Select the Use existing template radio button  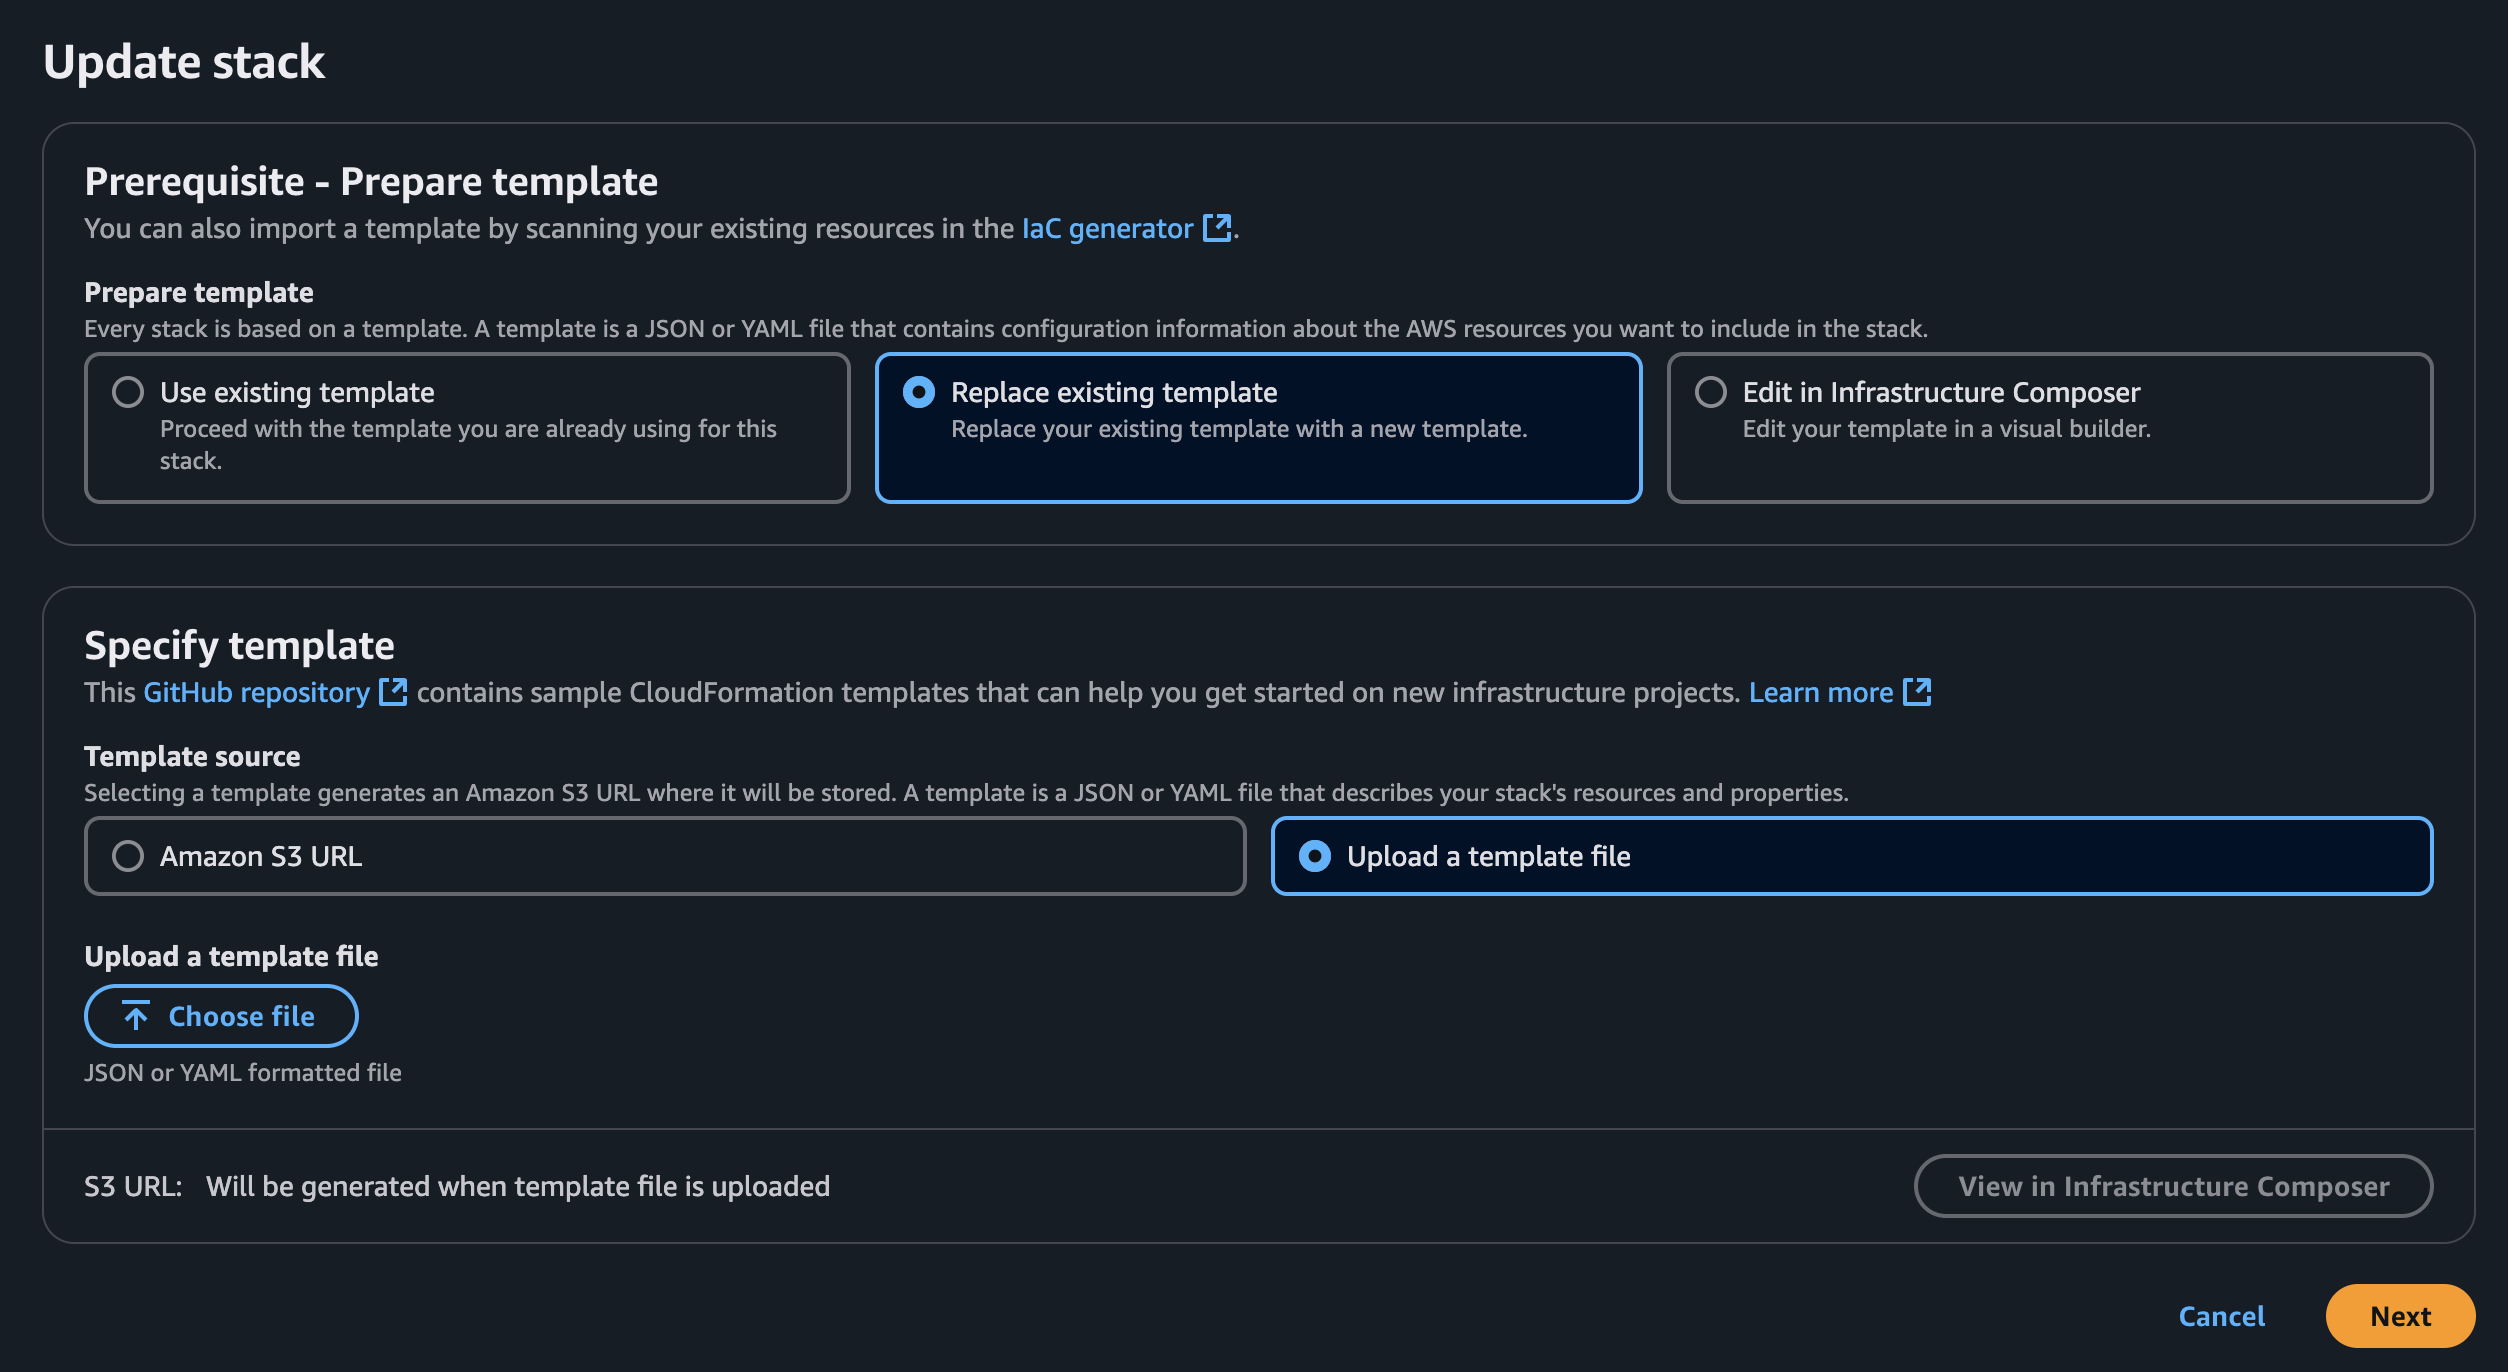125,390
